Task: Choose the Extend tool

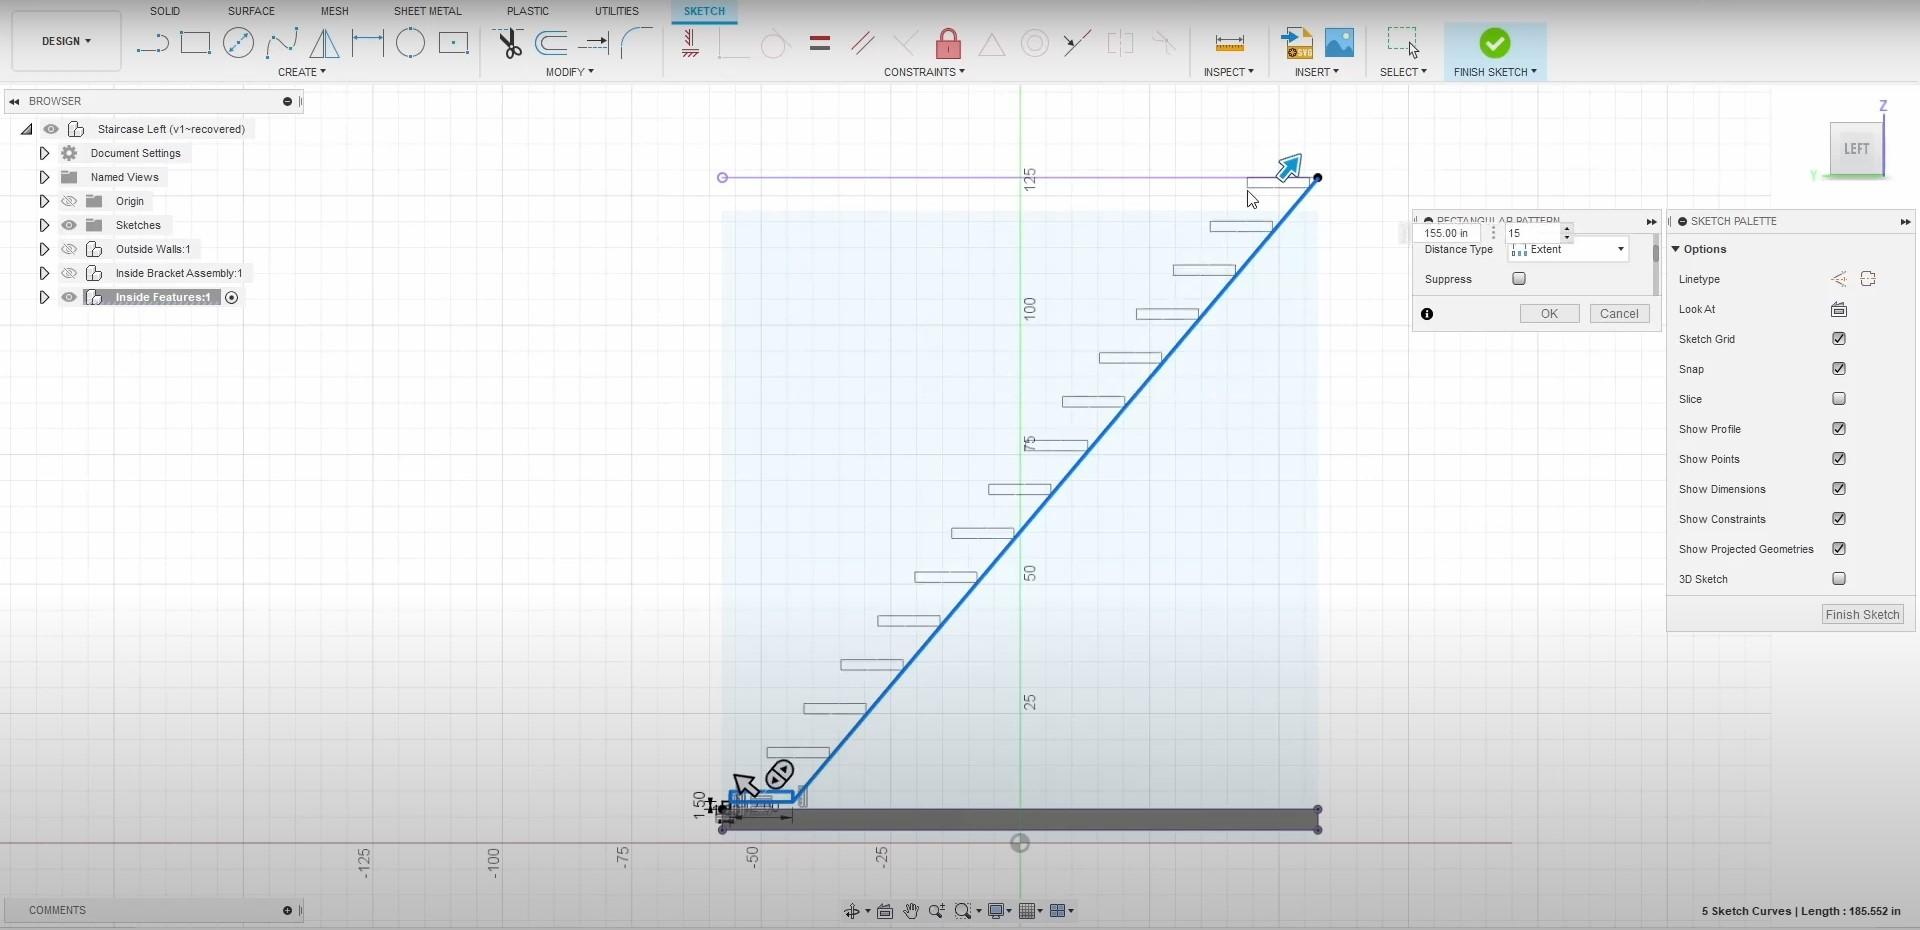Action: [594, 43]
